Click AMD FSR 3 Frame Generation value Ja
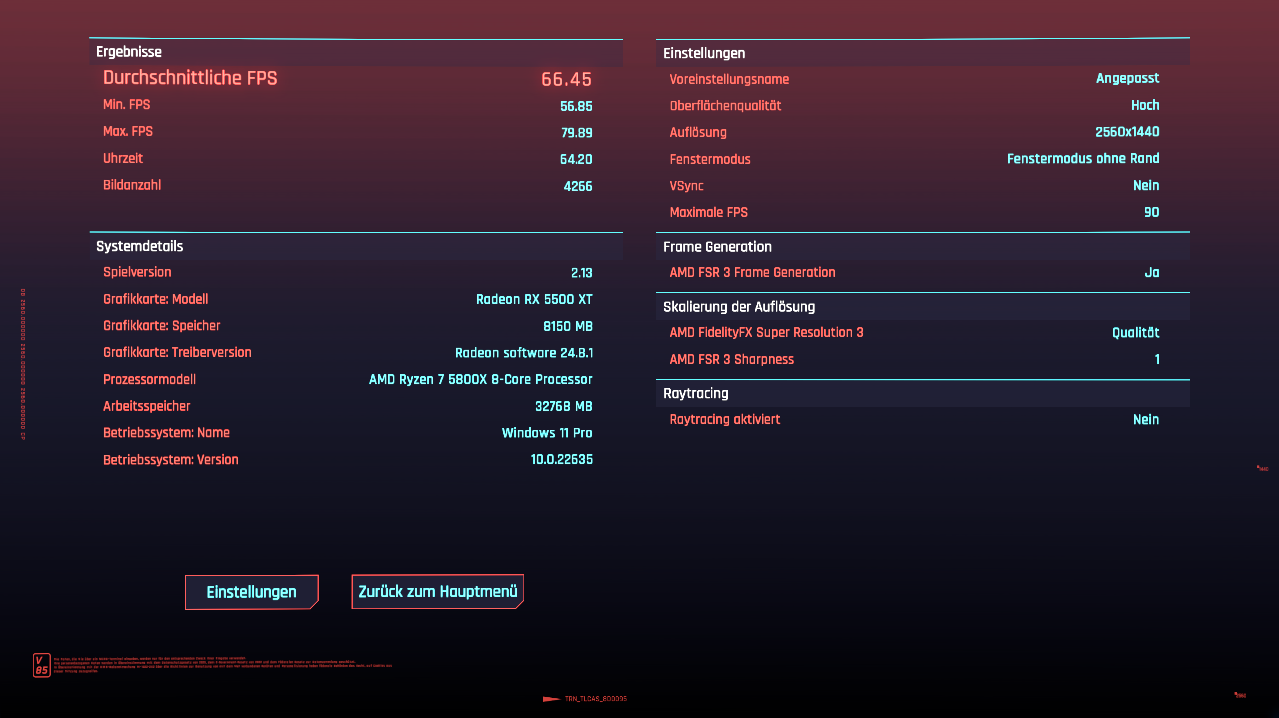1279x718 pixels. pos(1152,272)
